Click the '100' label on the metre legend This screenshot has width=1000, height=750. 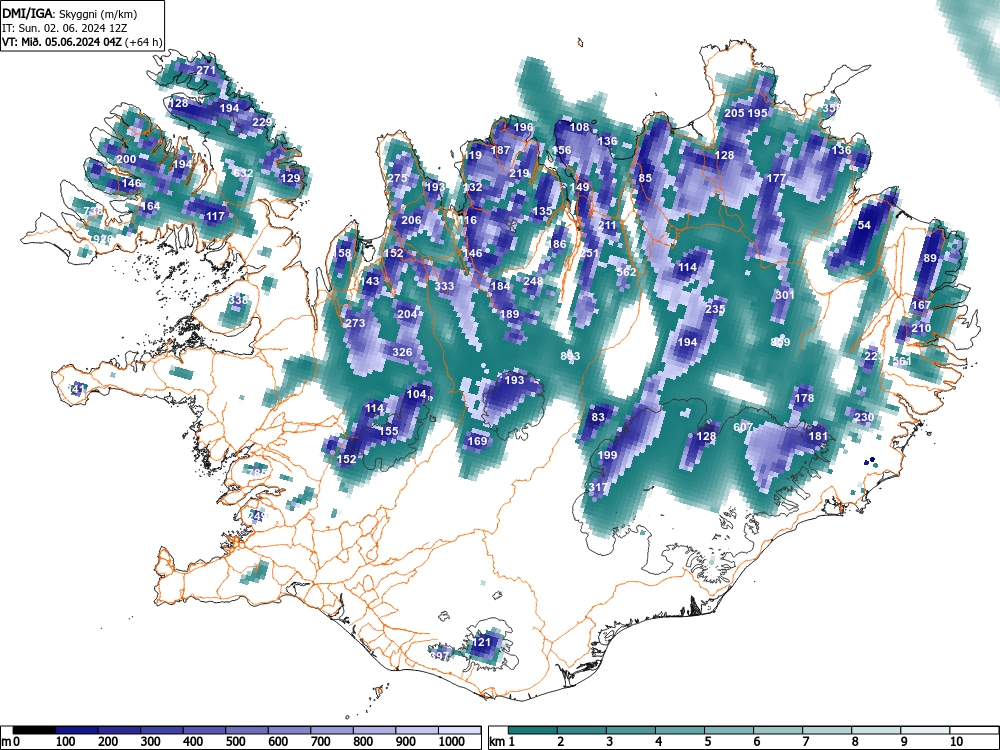[x=66, y=742]
